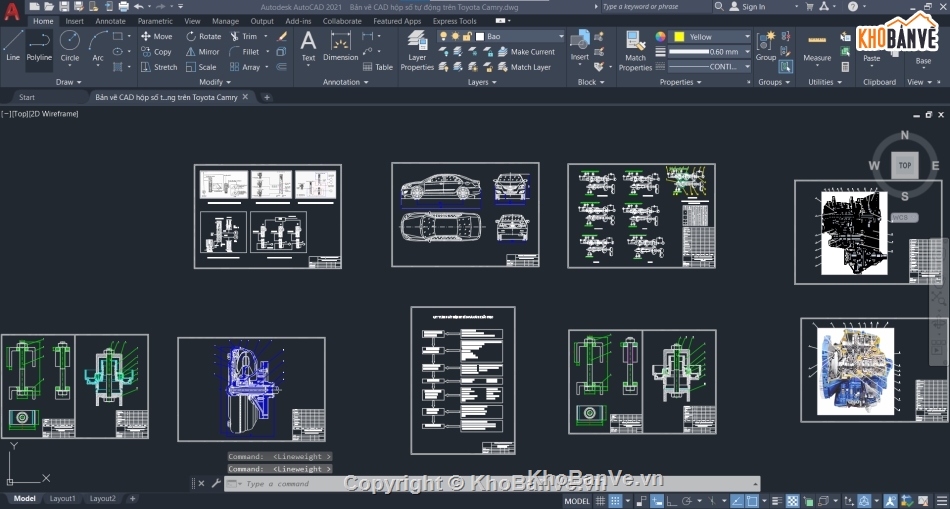Click the Fillet command
The height and width of the screenshot is (509, 950).
click(x=245, y=52)
